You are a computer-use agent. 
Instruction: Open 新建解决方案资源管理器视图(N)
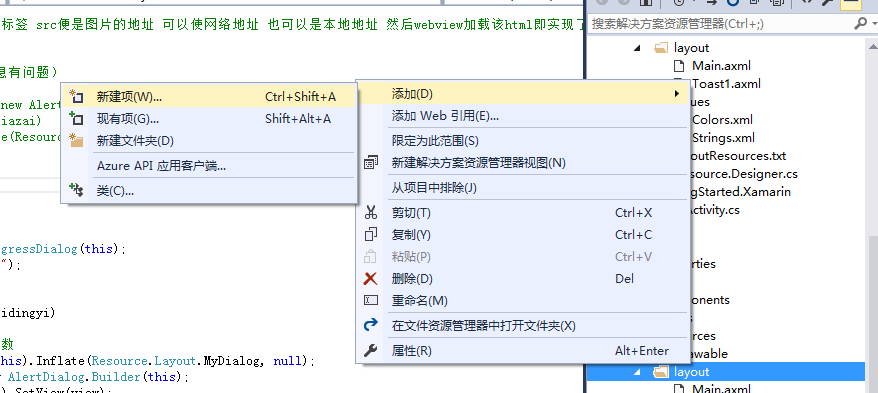[x=522, y=163]
